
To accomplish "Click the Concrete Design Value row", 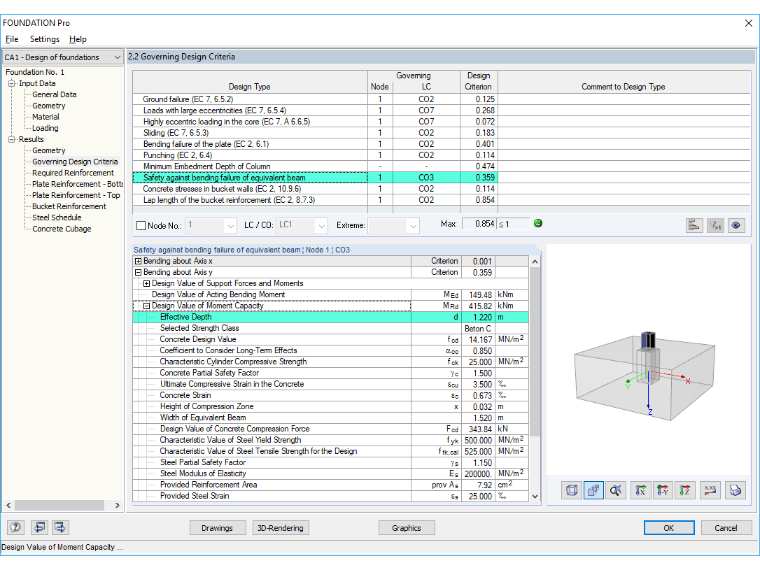I will click(331, 339).
